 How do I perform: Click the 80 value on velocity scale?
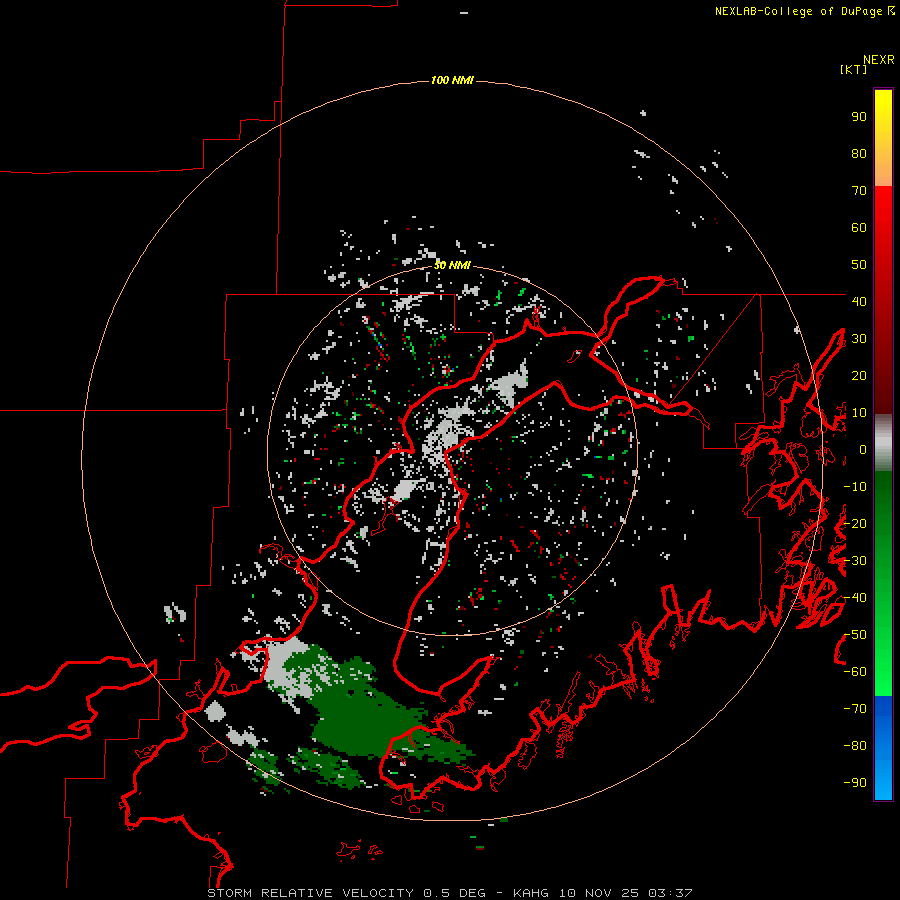[x=859, y=154]
